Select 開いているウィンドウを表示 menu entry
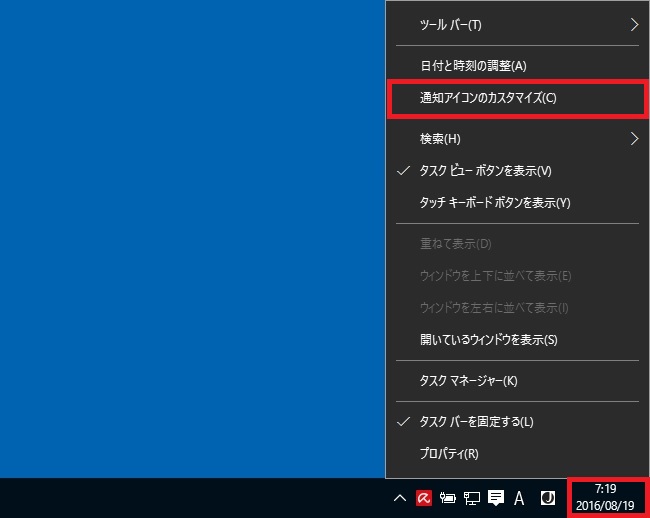The image size is (650, 518). (x=488, y=340)
